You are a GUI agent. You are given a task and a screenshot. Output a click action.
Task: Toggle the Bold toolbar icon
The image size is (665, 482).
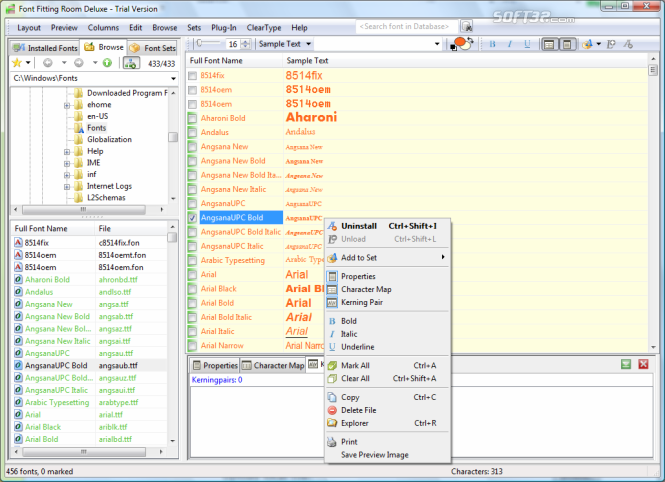[x=492, y=44]
